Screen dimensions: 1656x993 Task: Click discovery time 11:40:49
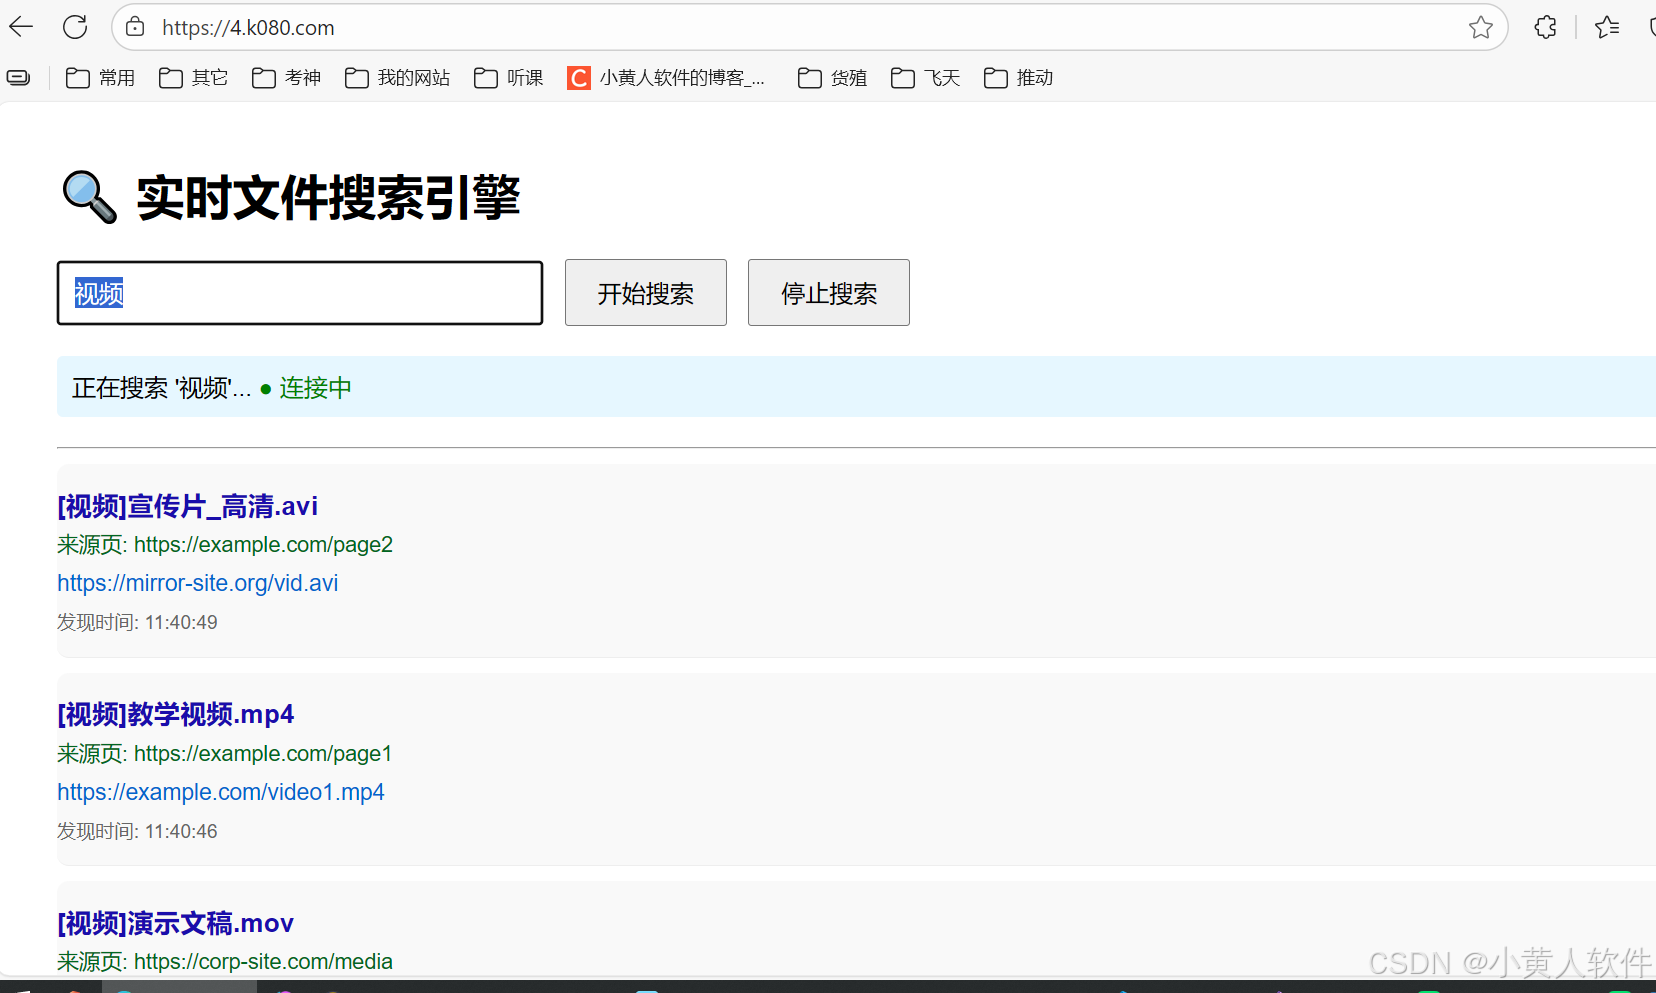point(181,623)
